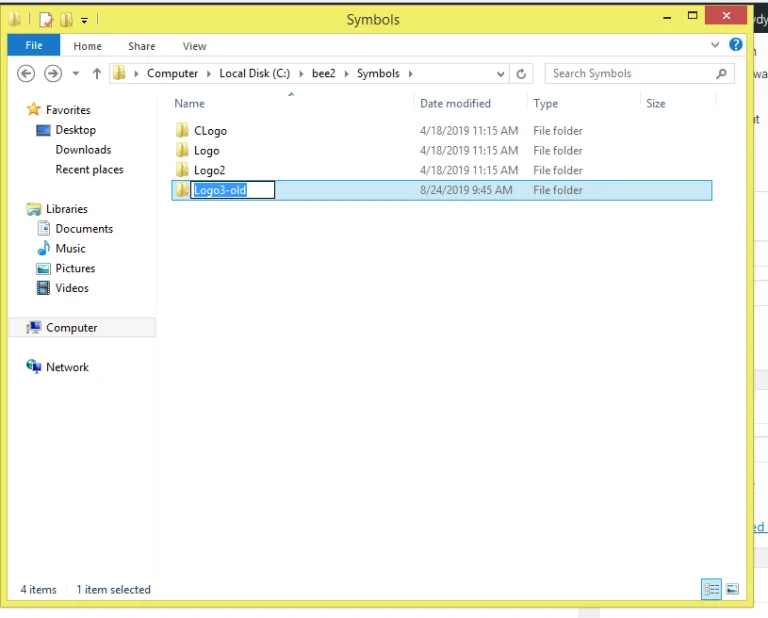Sort by the Date modified column
Viewport: 768px width, 618px height.
[455, 103]
